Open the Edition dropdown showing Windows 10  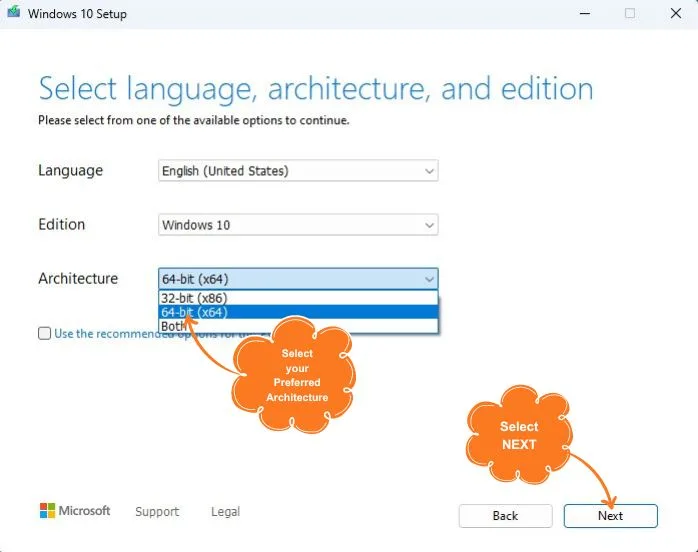(298, 225)
